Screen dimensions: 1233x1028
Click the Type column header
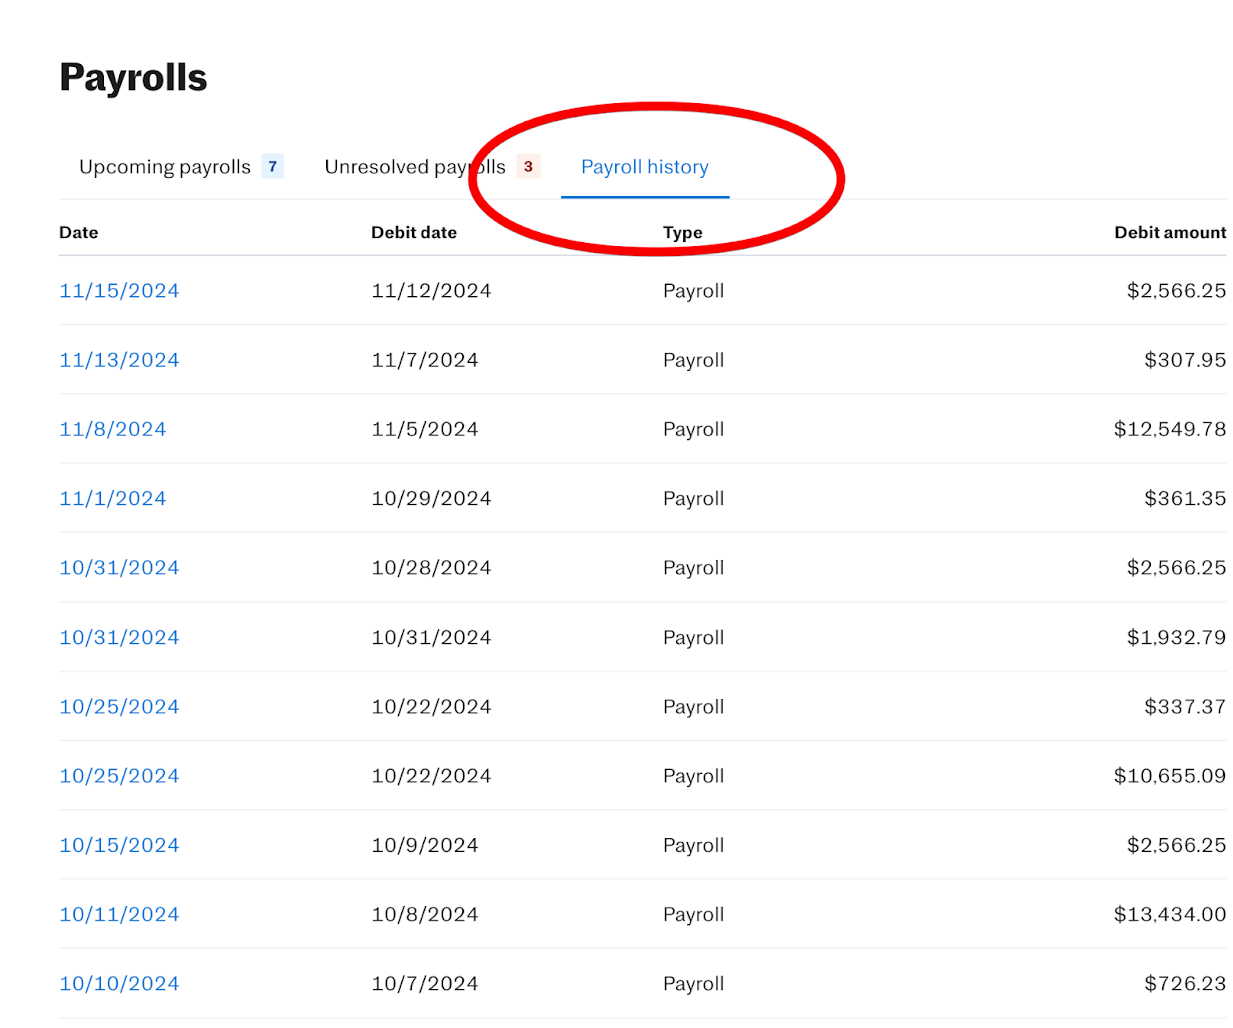682,232
